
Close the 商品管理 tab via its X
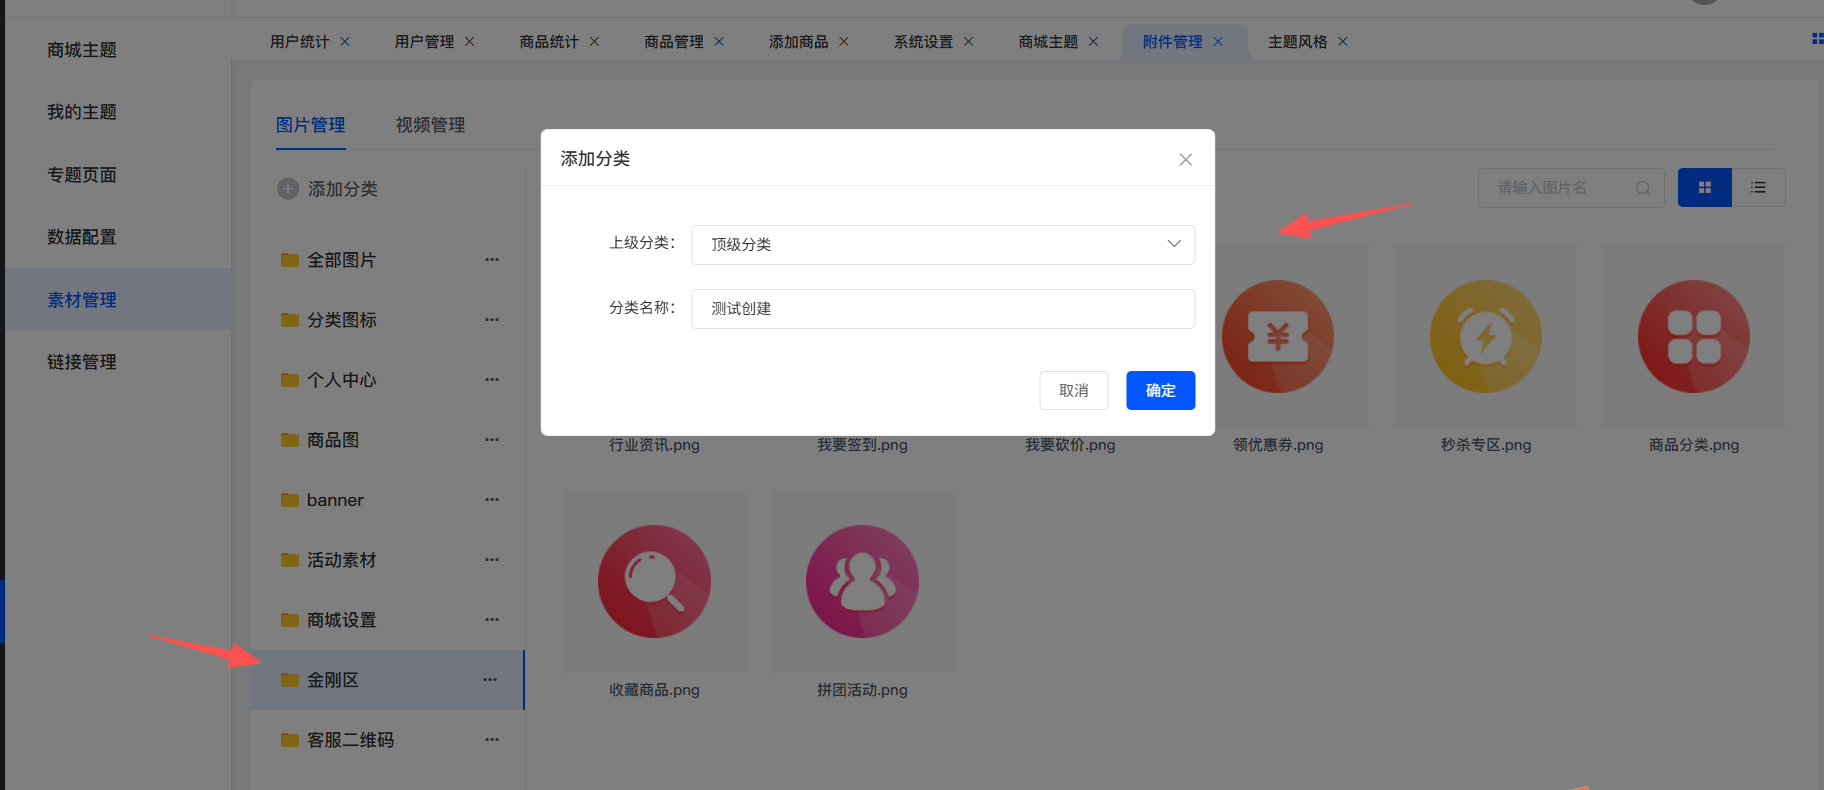(719, 42)
